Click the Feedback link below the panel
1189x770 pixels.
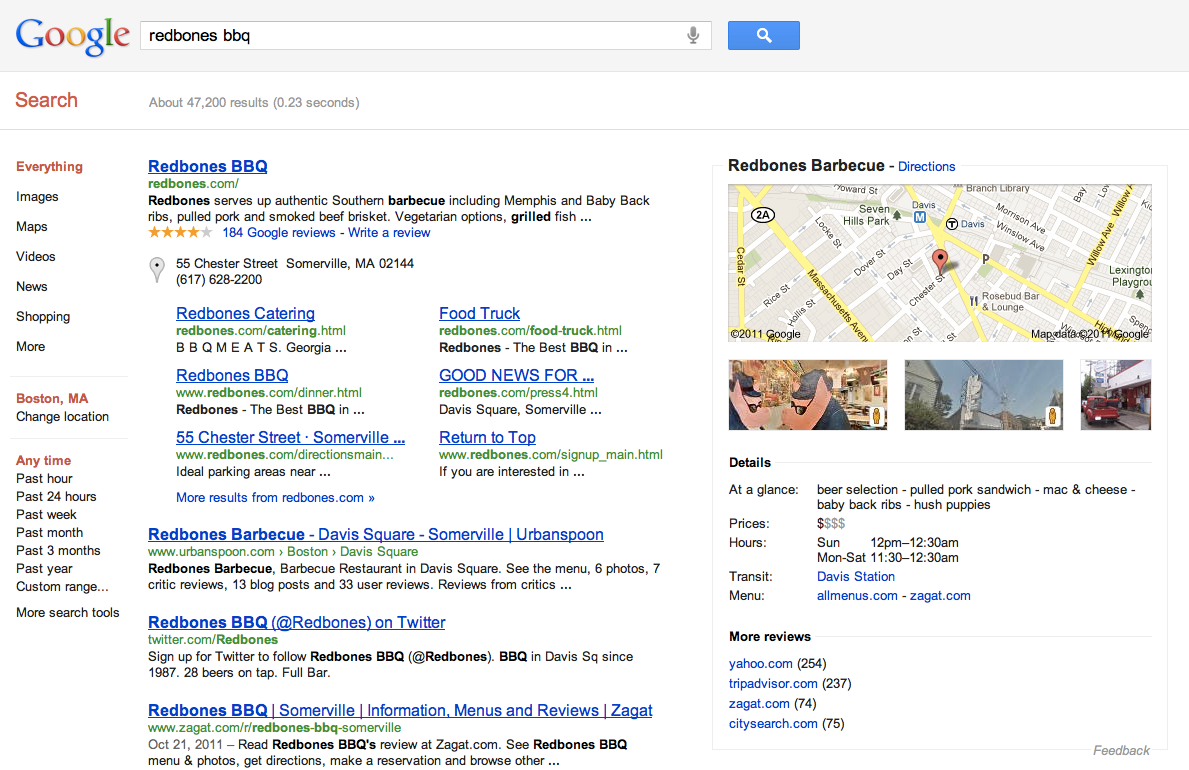coord(1121,751)
